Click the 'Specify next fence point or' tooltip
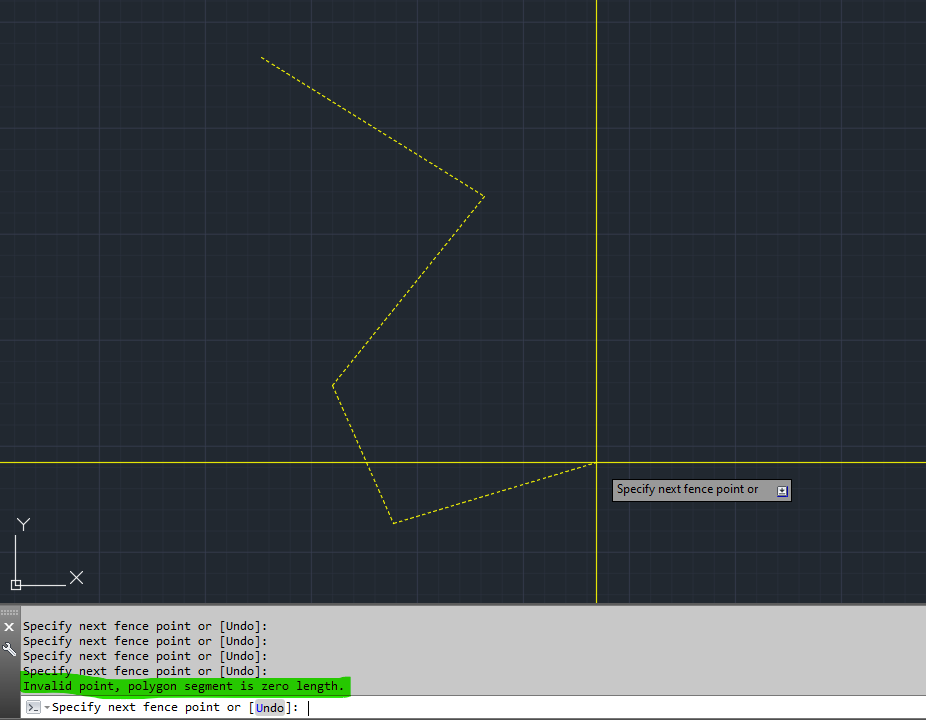The image size is (926, 720). tap(702, 490)
